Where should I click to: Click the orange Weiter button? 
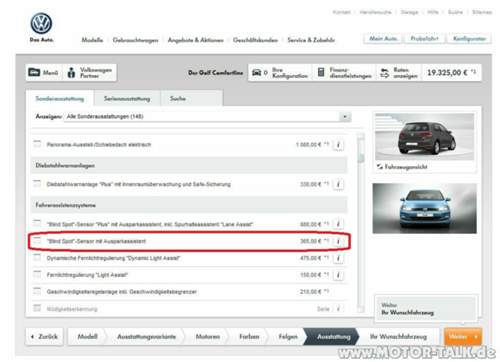[x=463, y=337]
